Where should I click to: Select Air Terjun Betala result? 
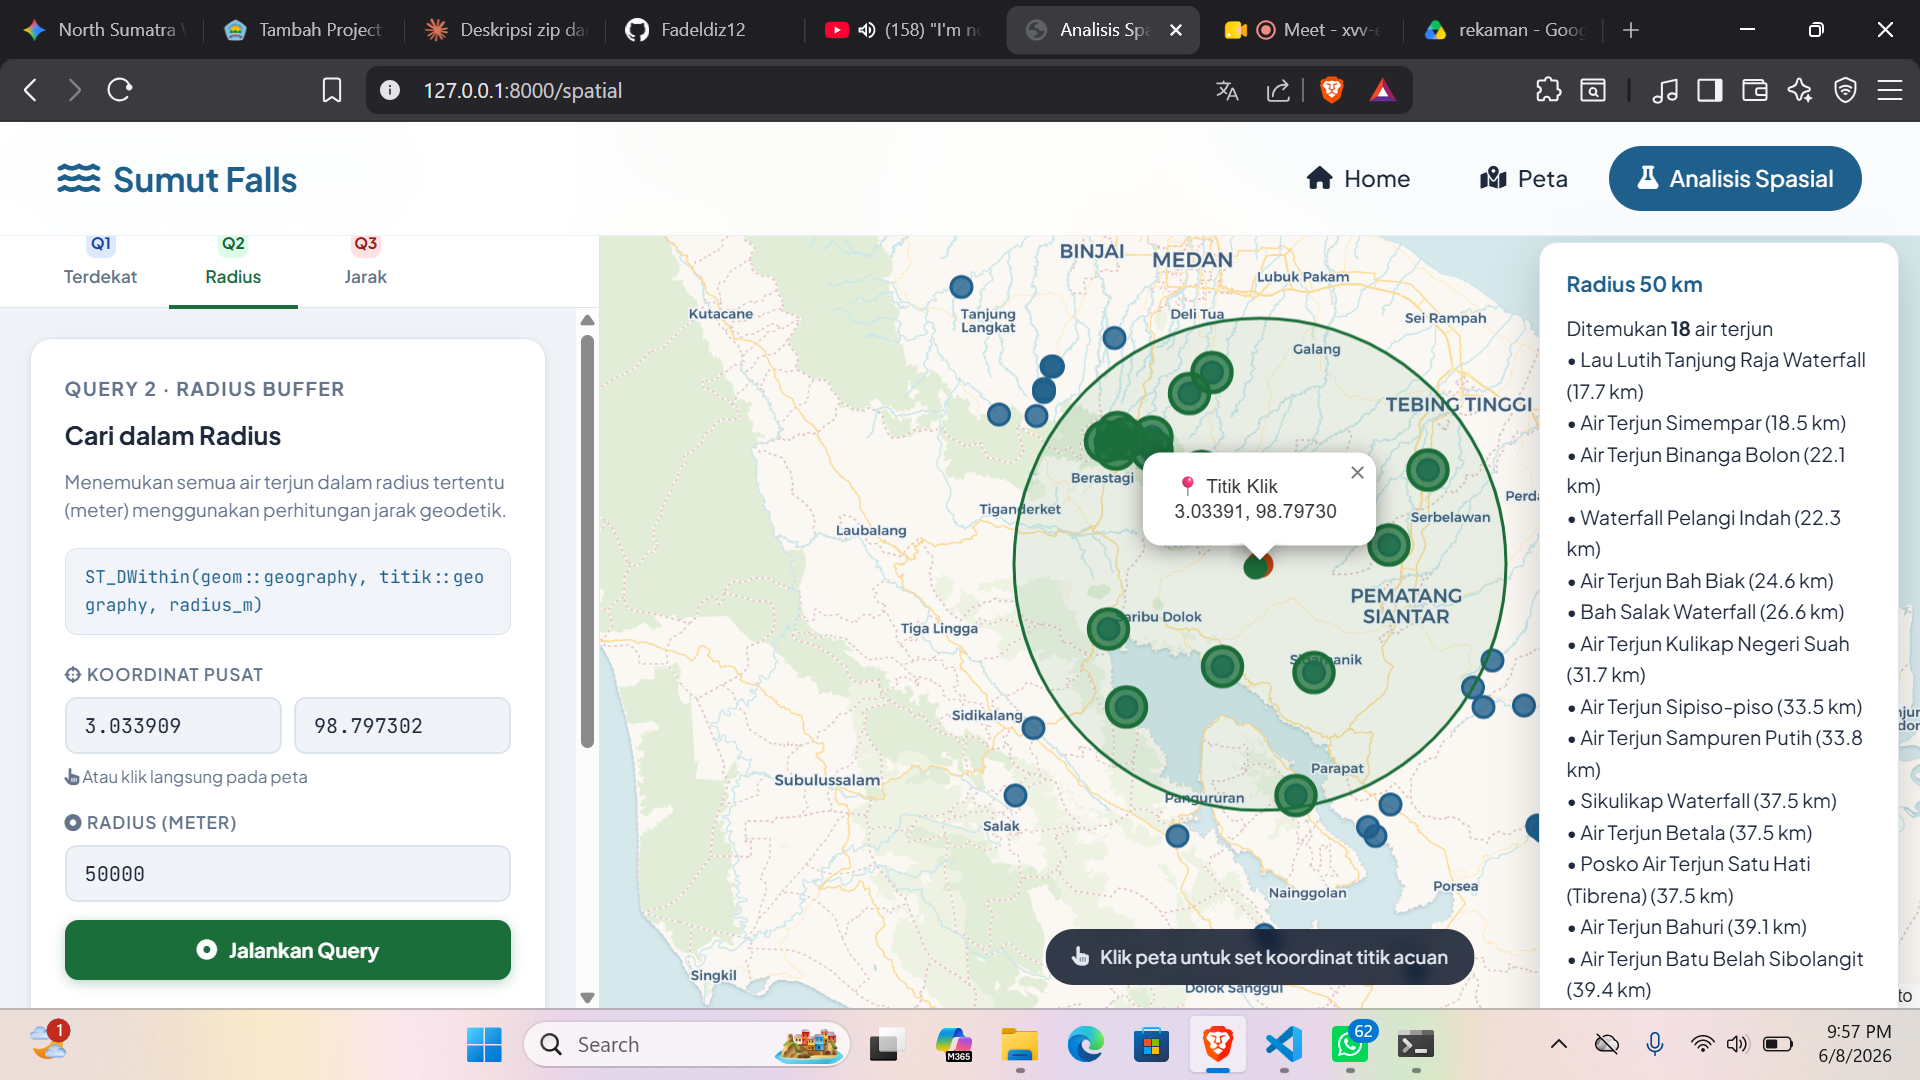(1696, 833)
